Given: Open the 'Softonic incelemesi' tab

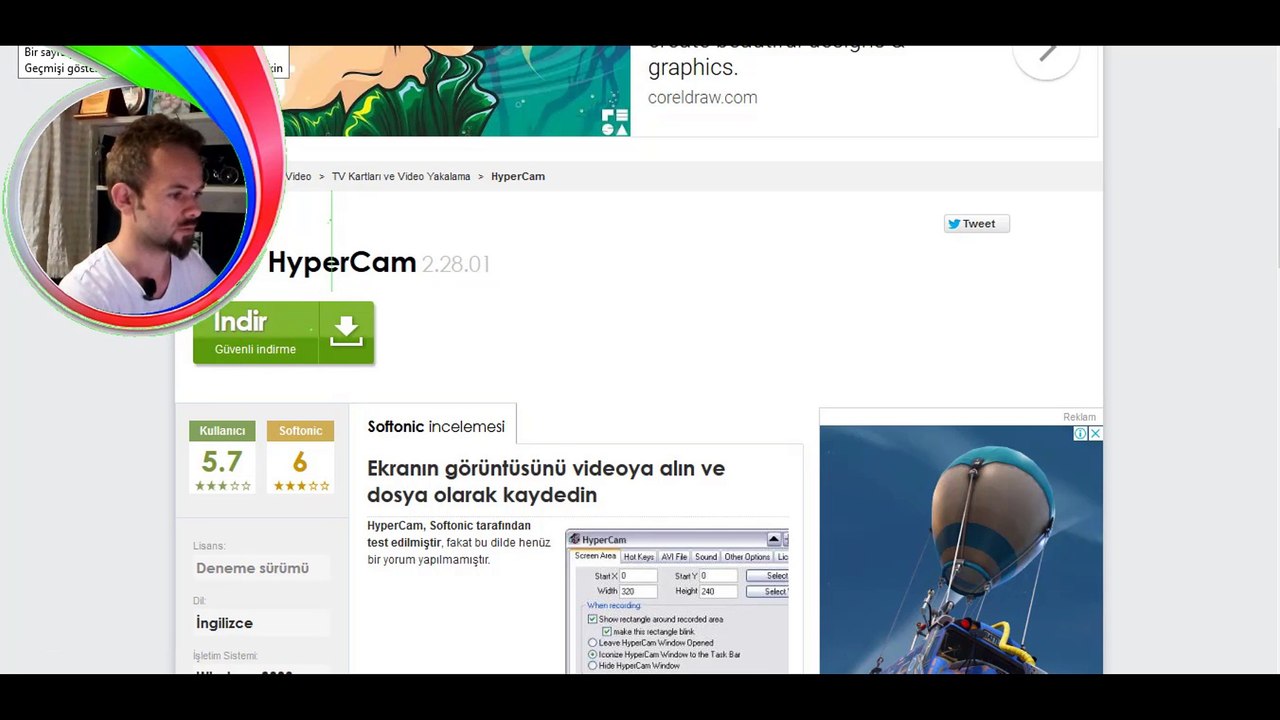Looking at the screenshot, I should [x=436, y=427].
